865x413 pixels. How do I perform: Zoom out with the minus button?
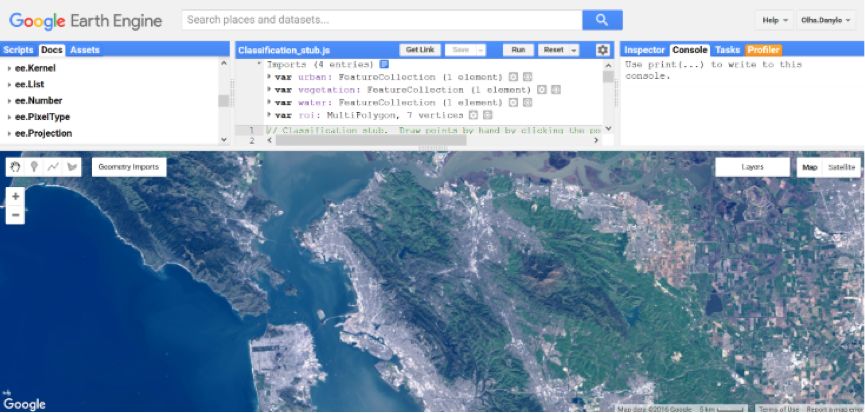pos(15,214)
